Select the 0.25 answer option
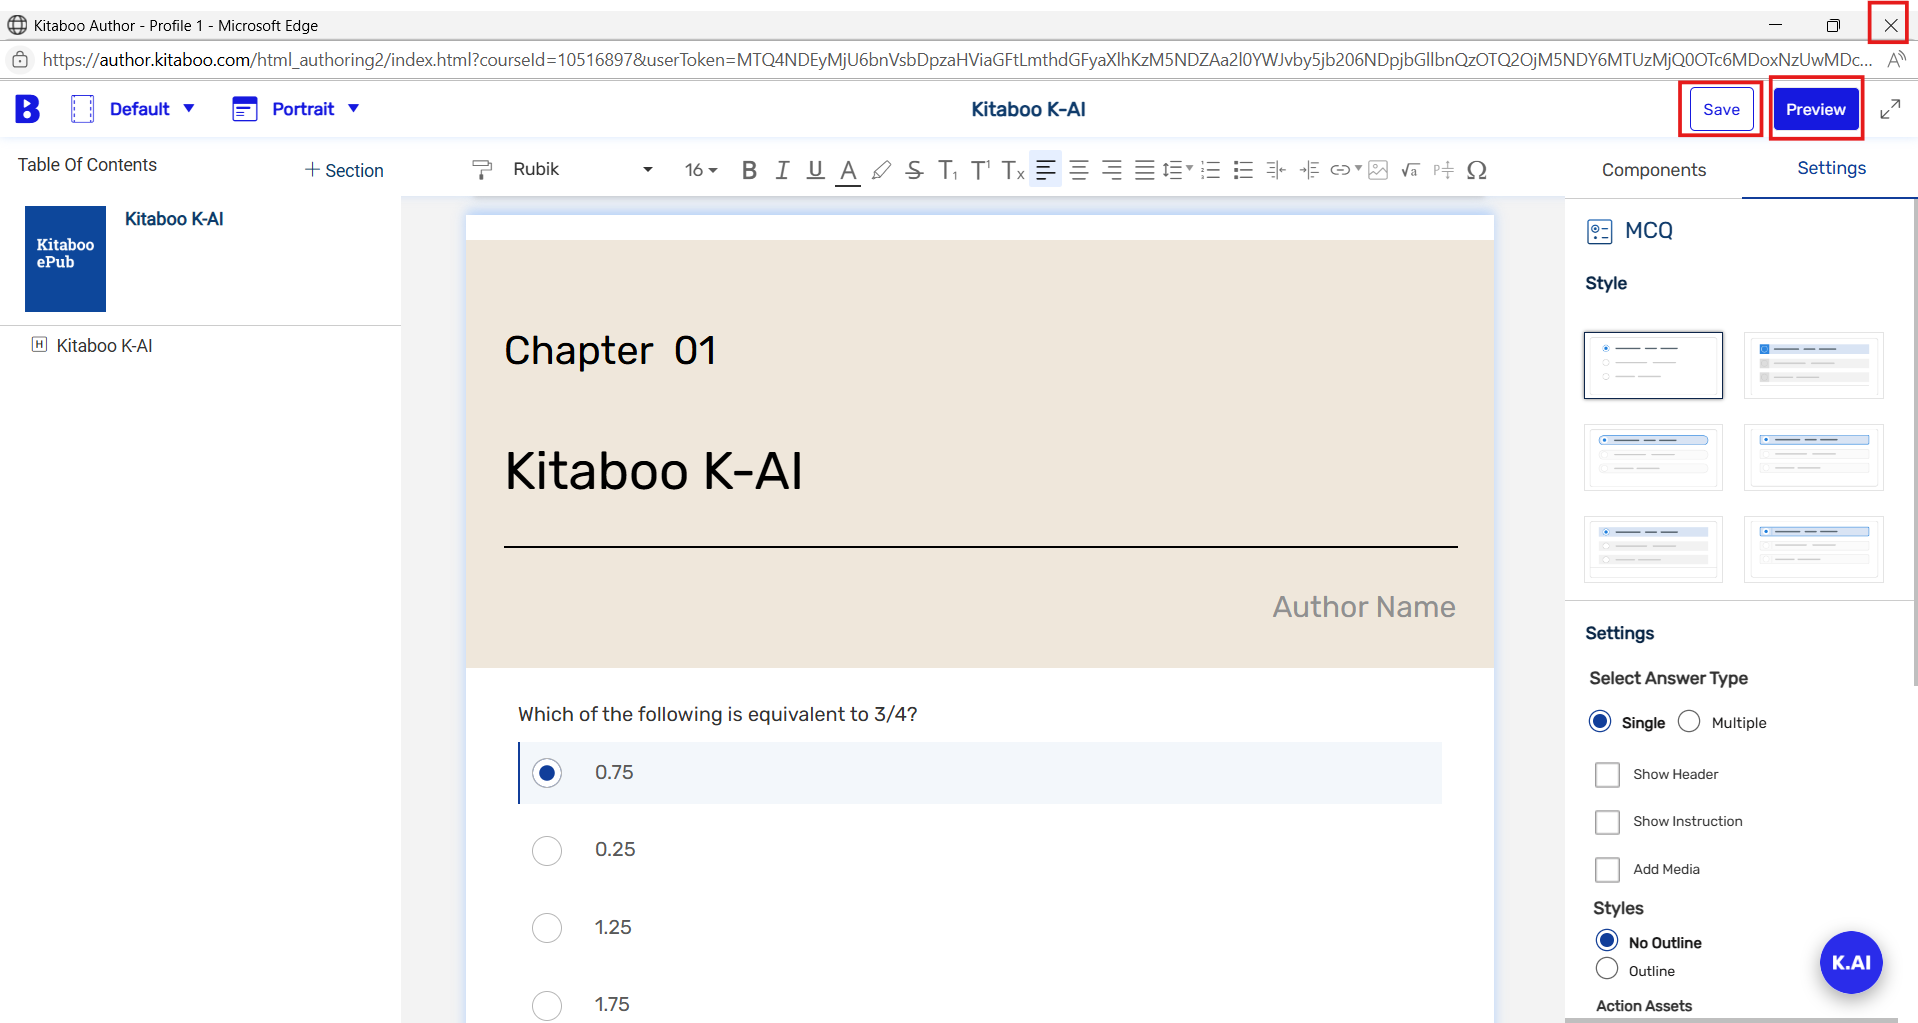This screenshot has height=1023, width=1918. 547,851
